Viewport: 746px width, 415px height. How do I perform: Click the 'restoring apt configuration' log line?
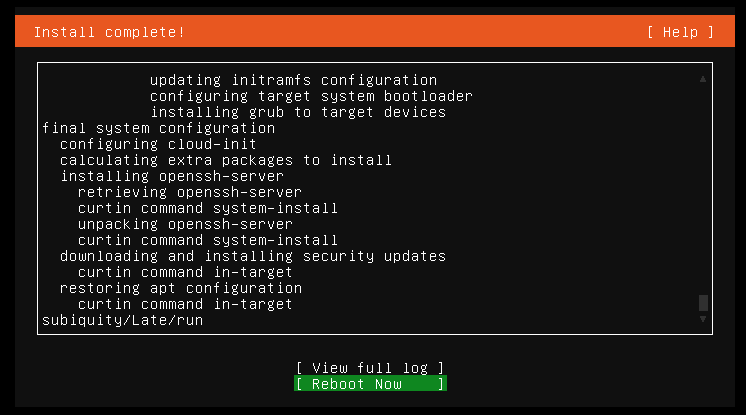(181, 288)
